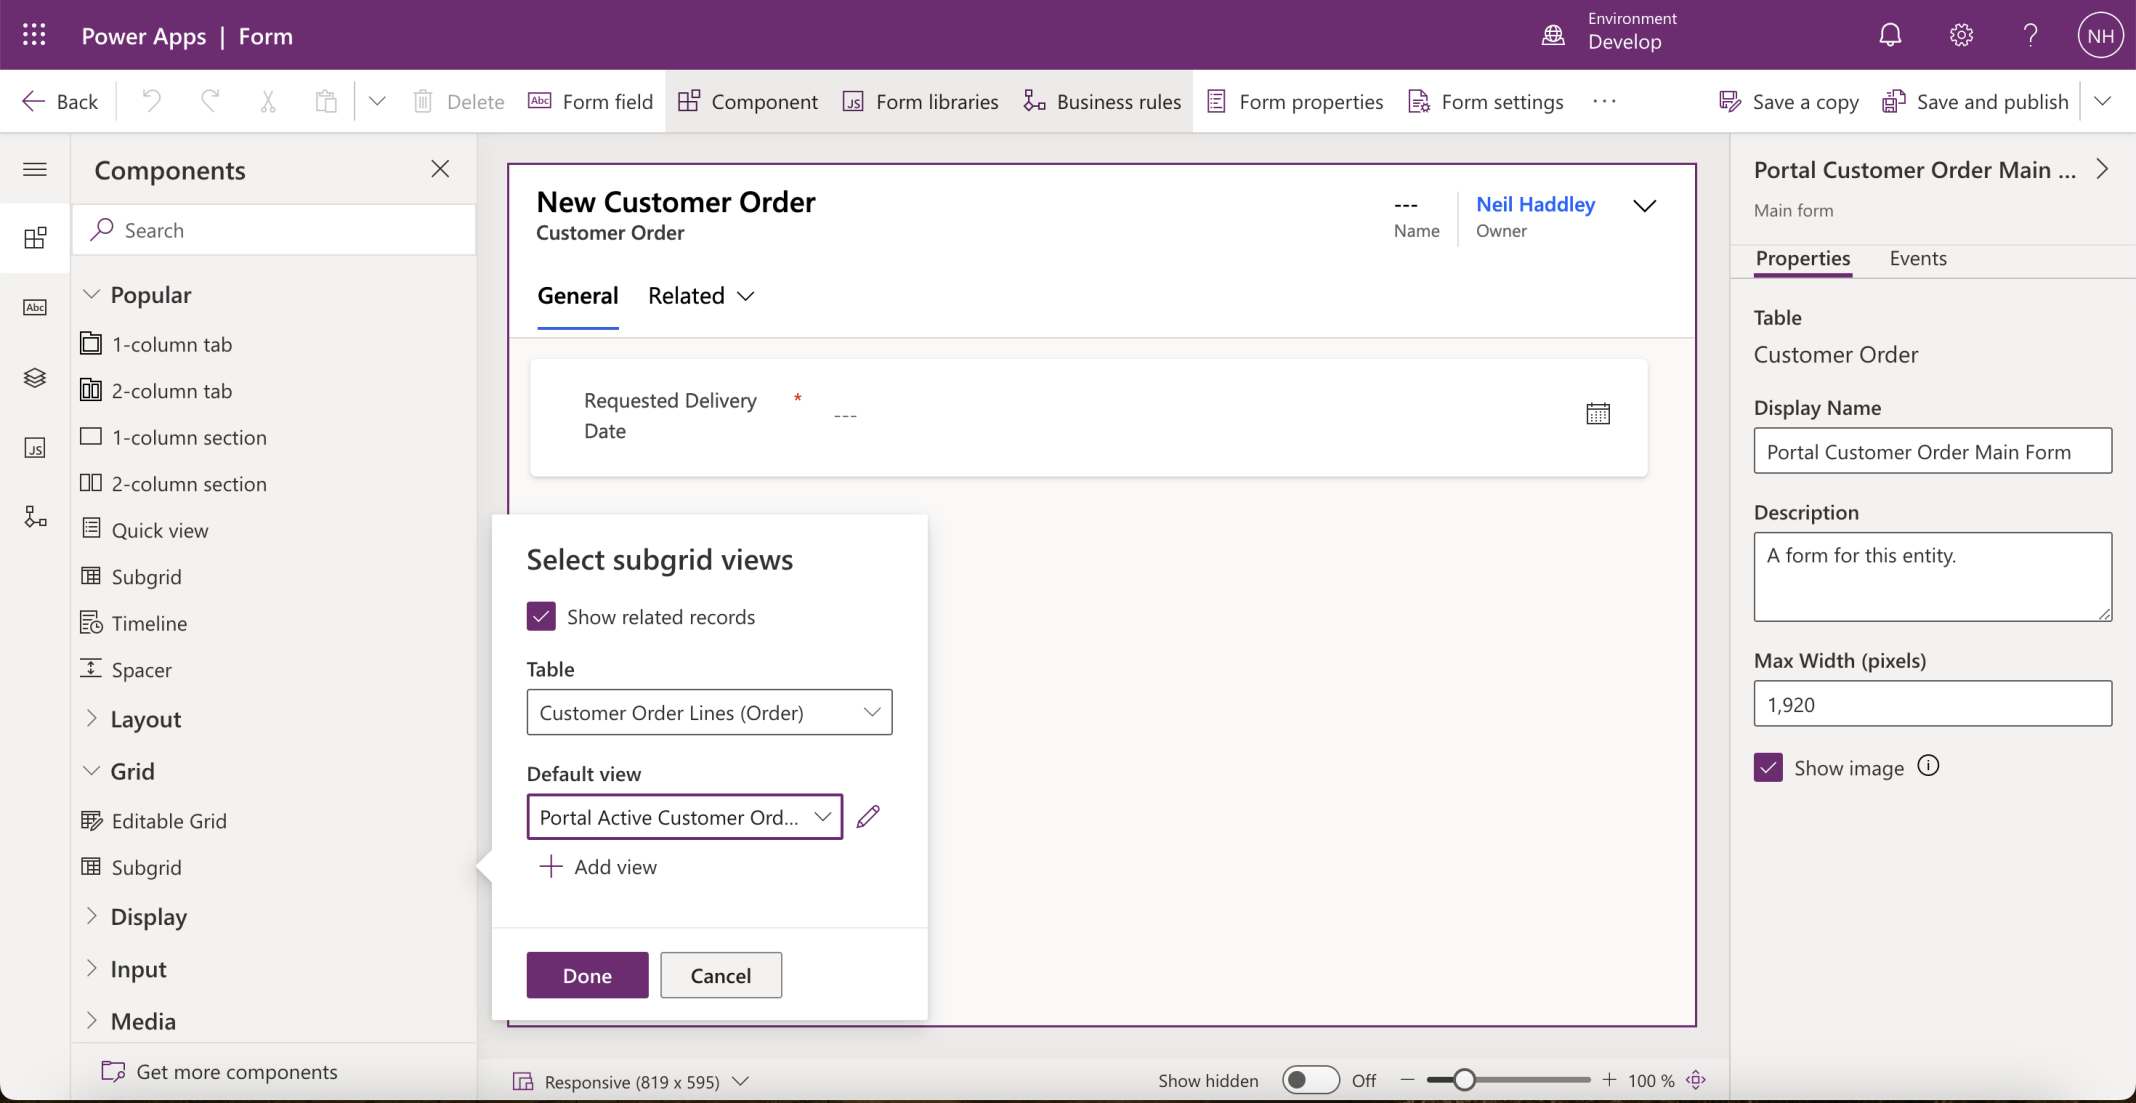Open the Business rules icon in the left rail
This screenshot has height=1103, width=2136.
(x=35, y=517)
